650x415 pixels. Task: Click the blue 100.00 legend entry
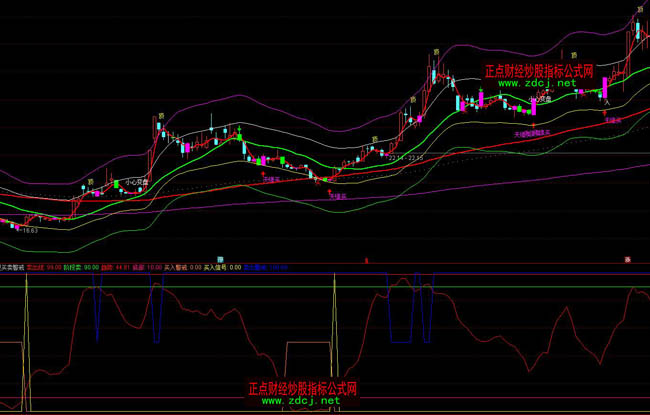(266, 267)
